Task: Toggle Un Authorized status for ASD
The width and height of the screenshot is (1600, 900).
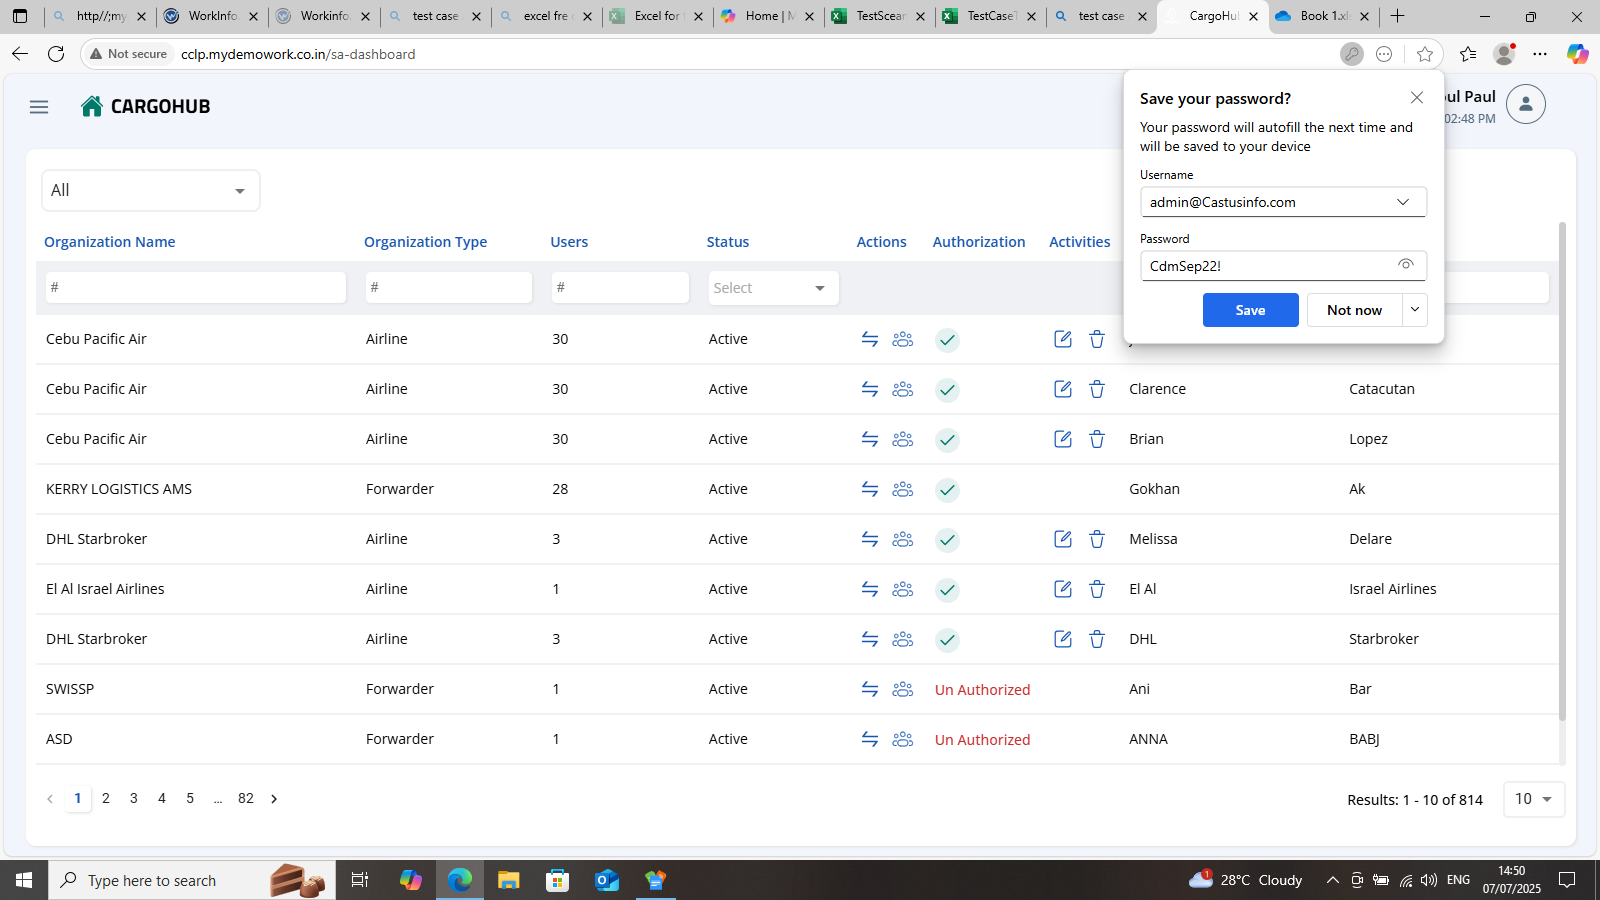Action: tap(982, 740)
